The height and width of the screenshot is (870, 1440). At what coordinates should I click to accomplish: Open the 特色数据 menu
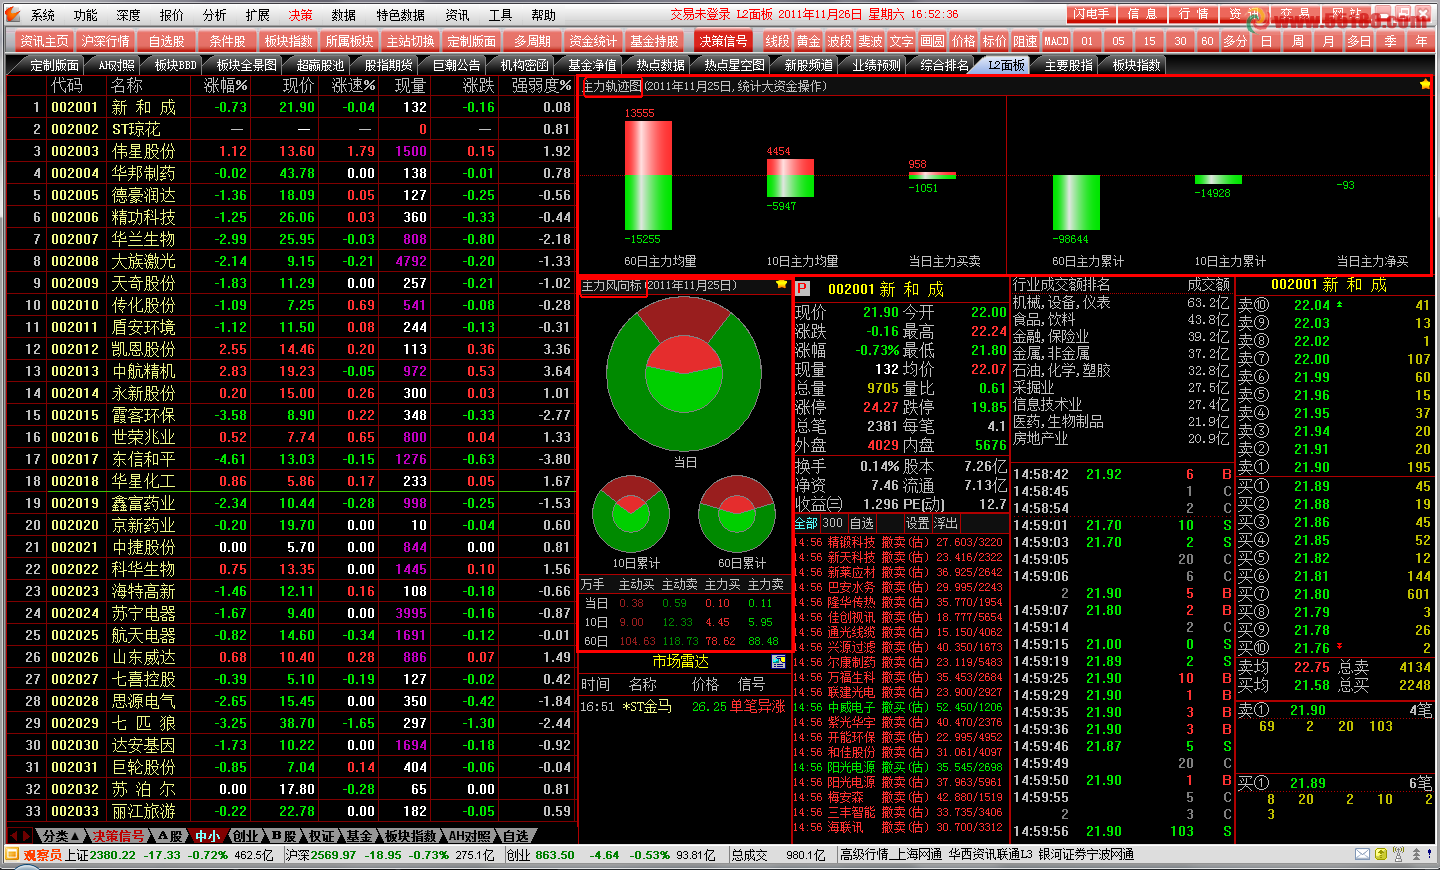pos(400,15)
